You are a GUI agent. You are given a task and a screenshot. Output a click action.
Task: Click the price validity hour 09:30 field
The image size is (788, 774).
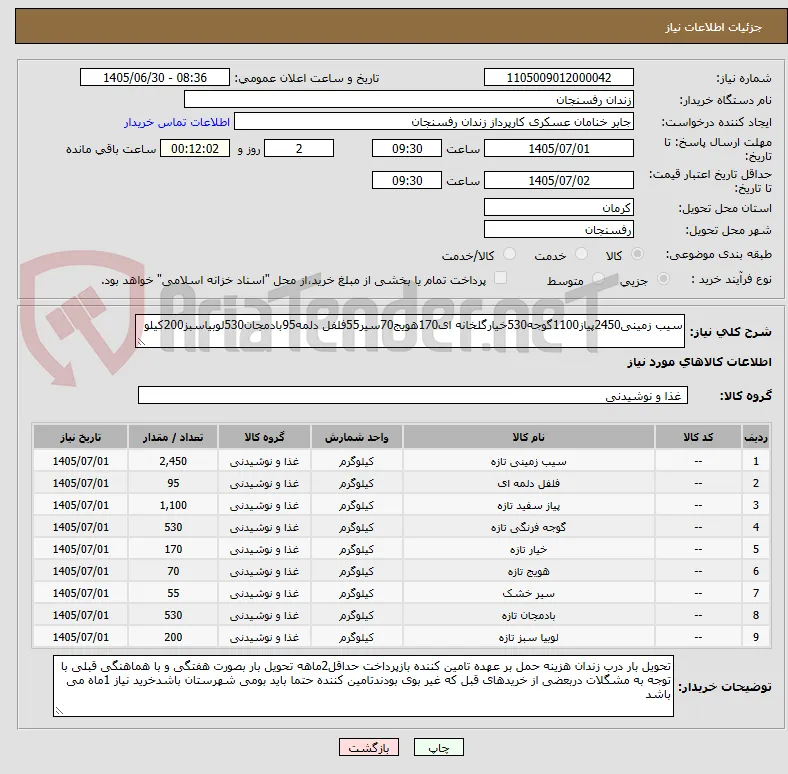tap(407, 180)
